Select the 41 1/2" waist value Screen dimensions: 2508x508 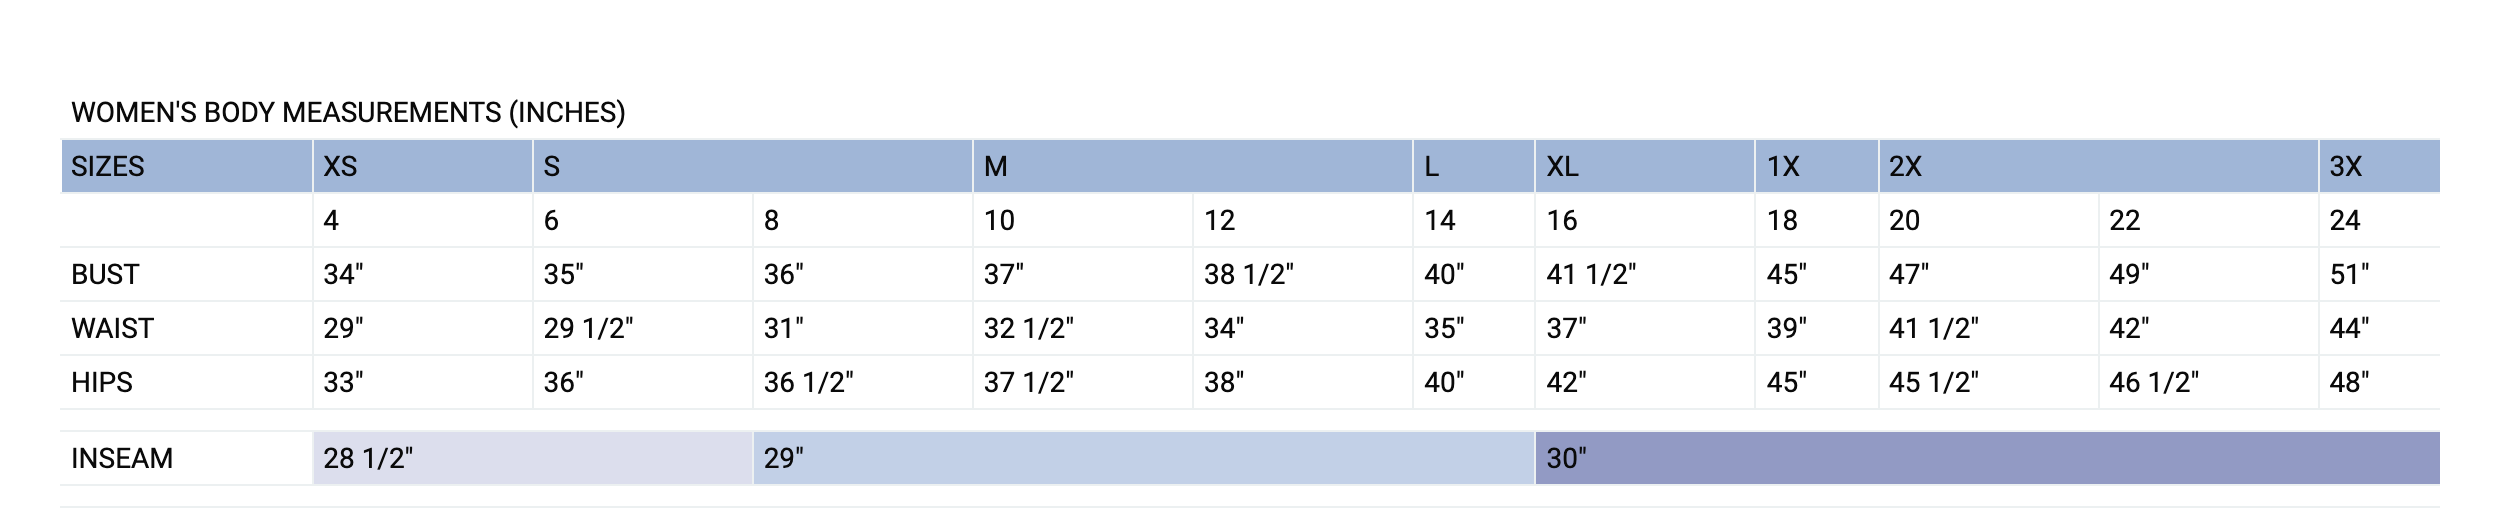[x=1934, y=328]
